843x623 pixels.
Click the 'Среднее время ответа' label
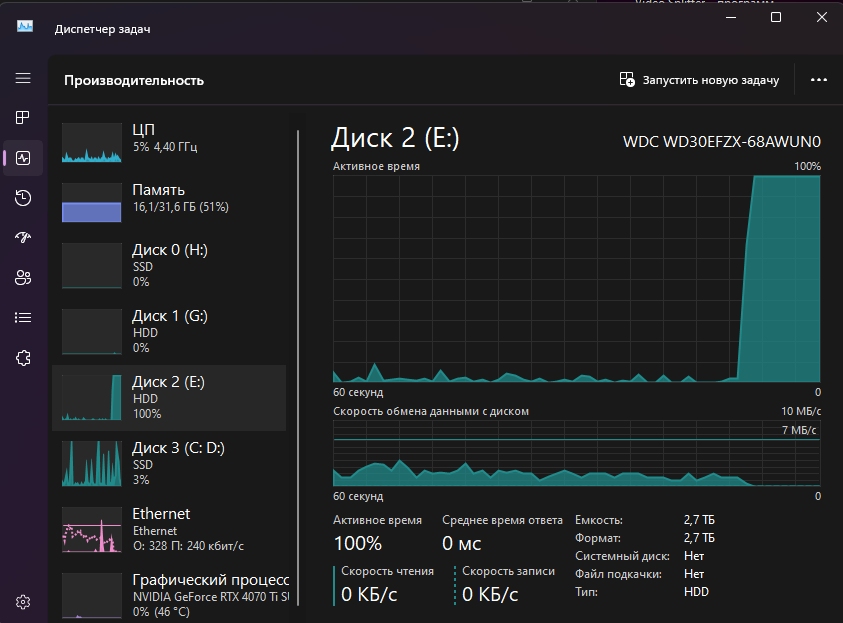502,520
